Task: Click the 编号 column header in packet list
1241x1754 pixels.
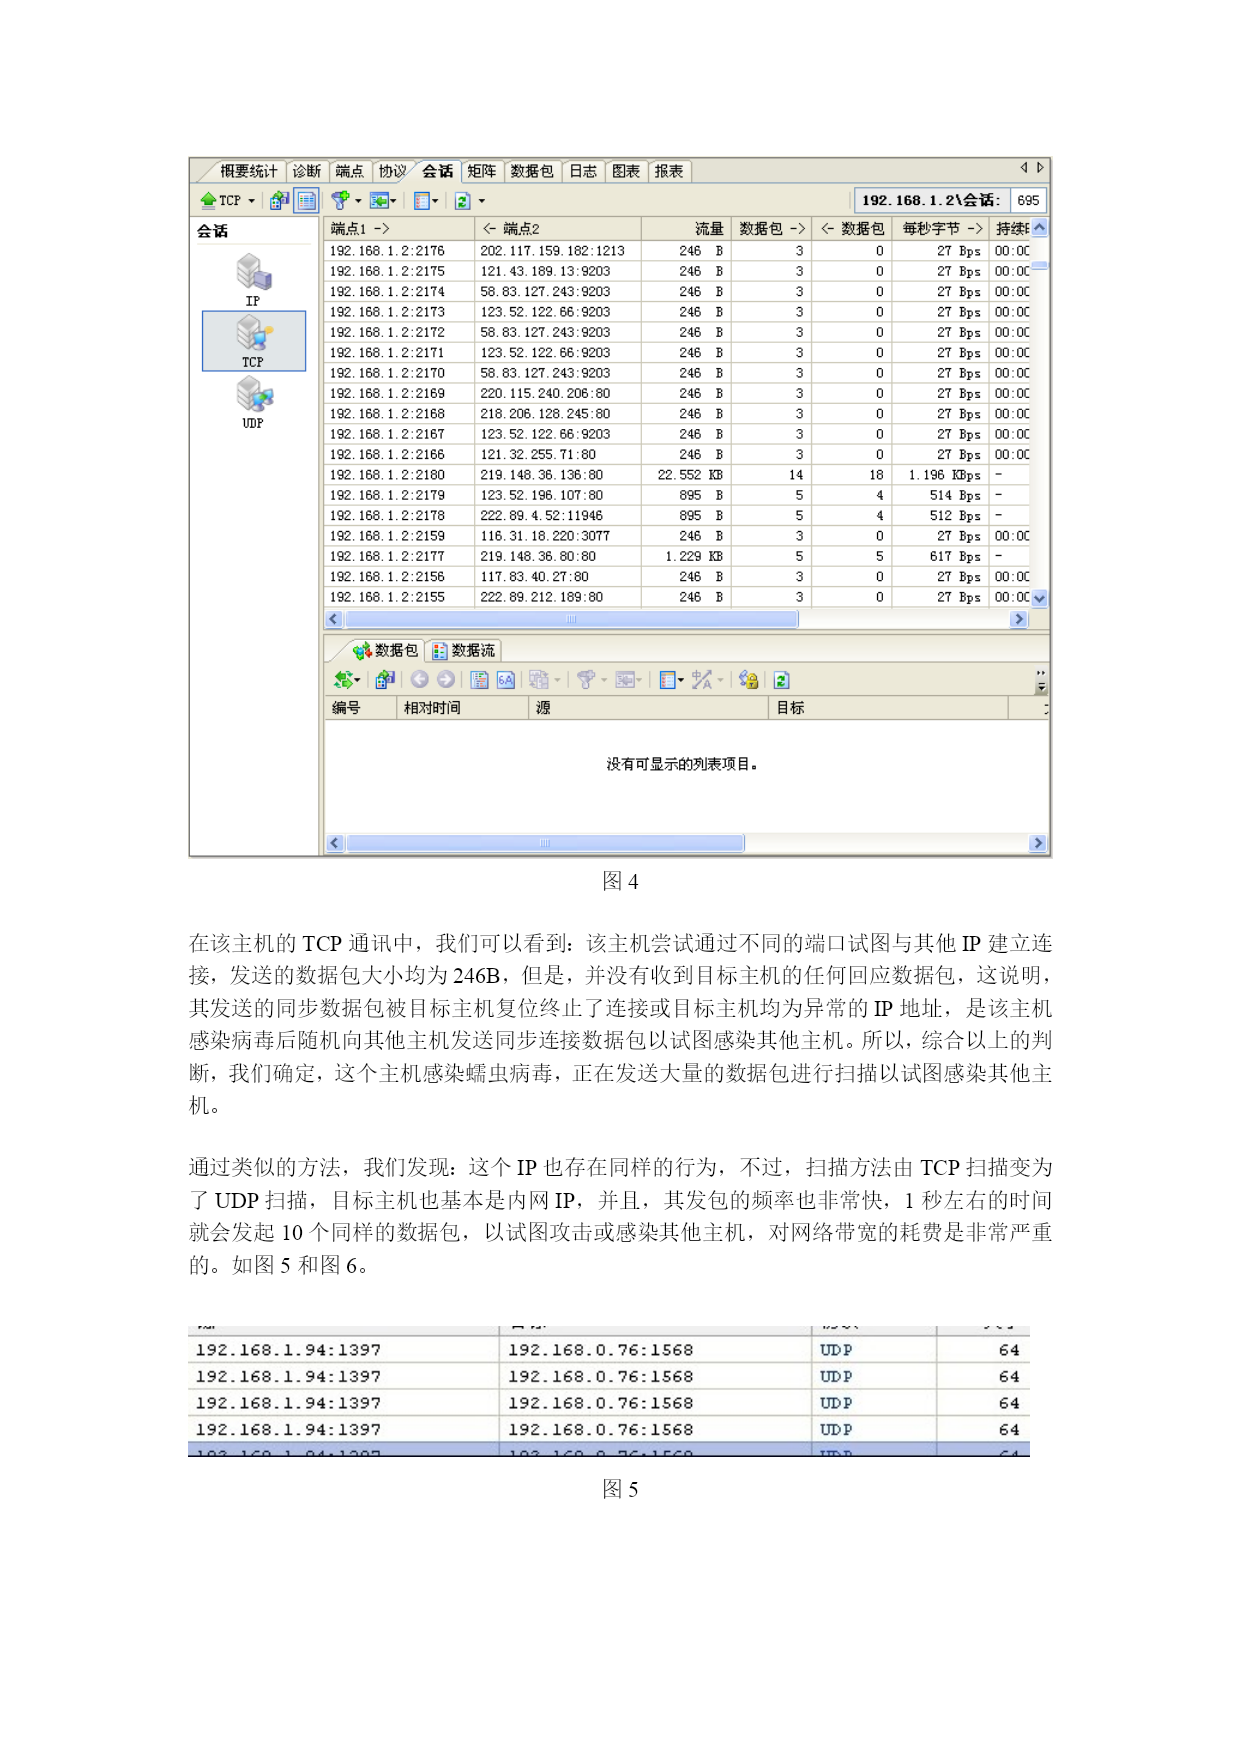Action: tap(360, 708)
